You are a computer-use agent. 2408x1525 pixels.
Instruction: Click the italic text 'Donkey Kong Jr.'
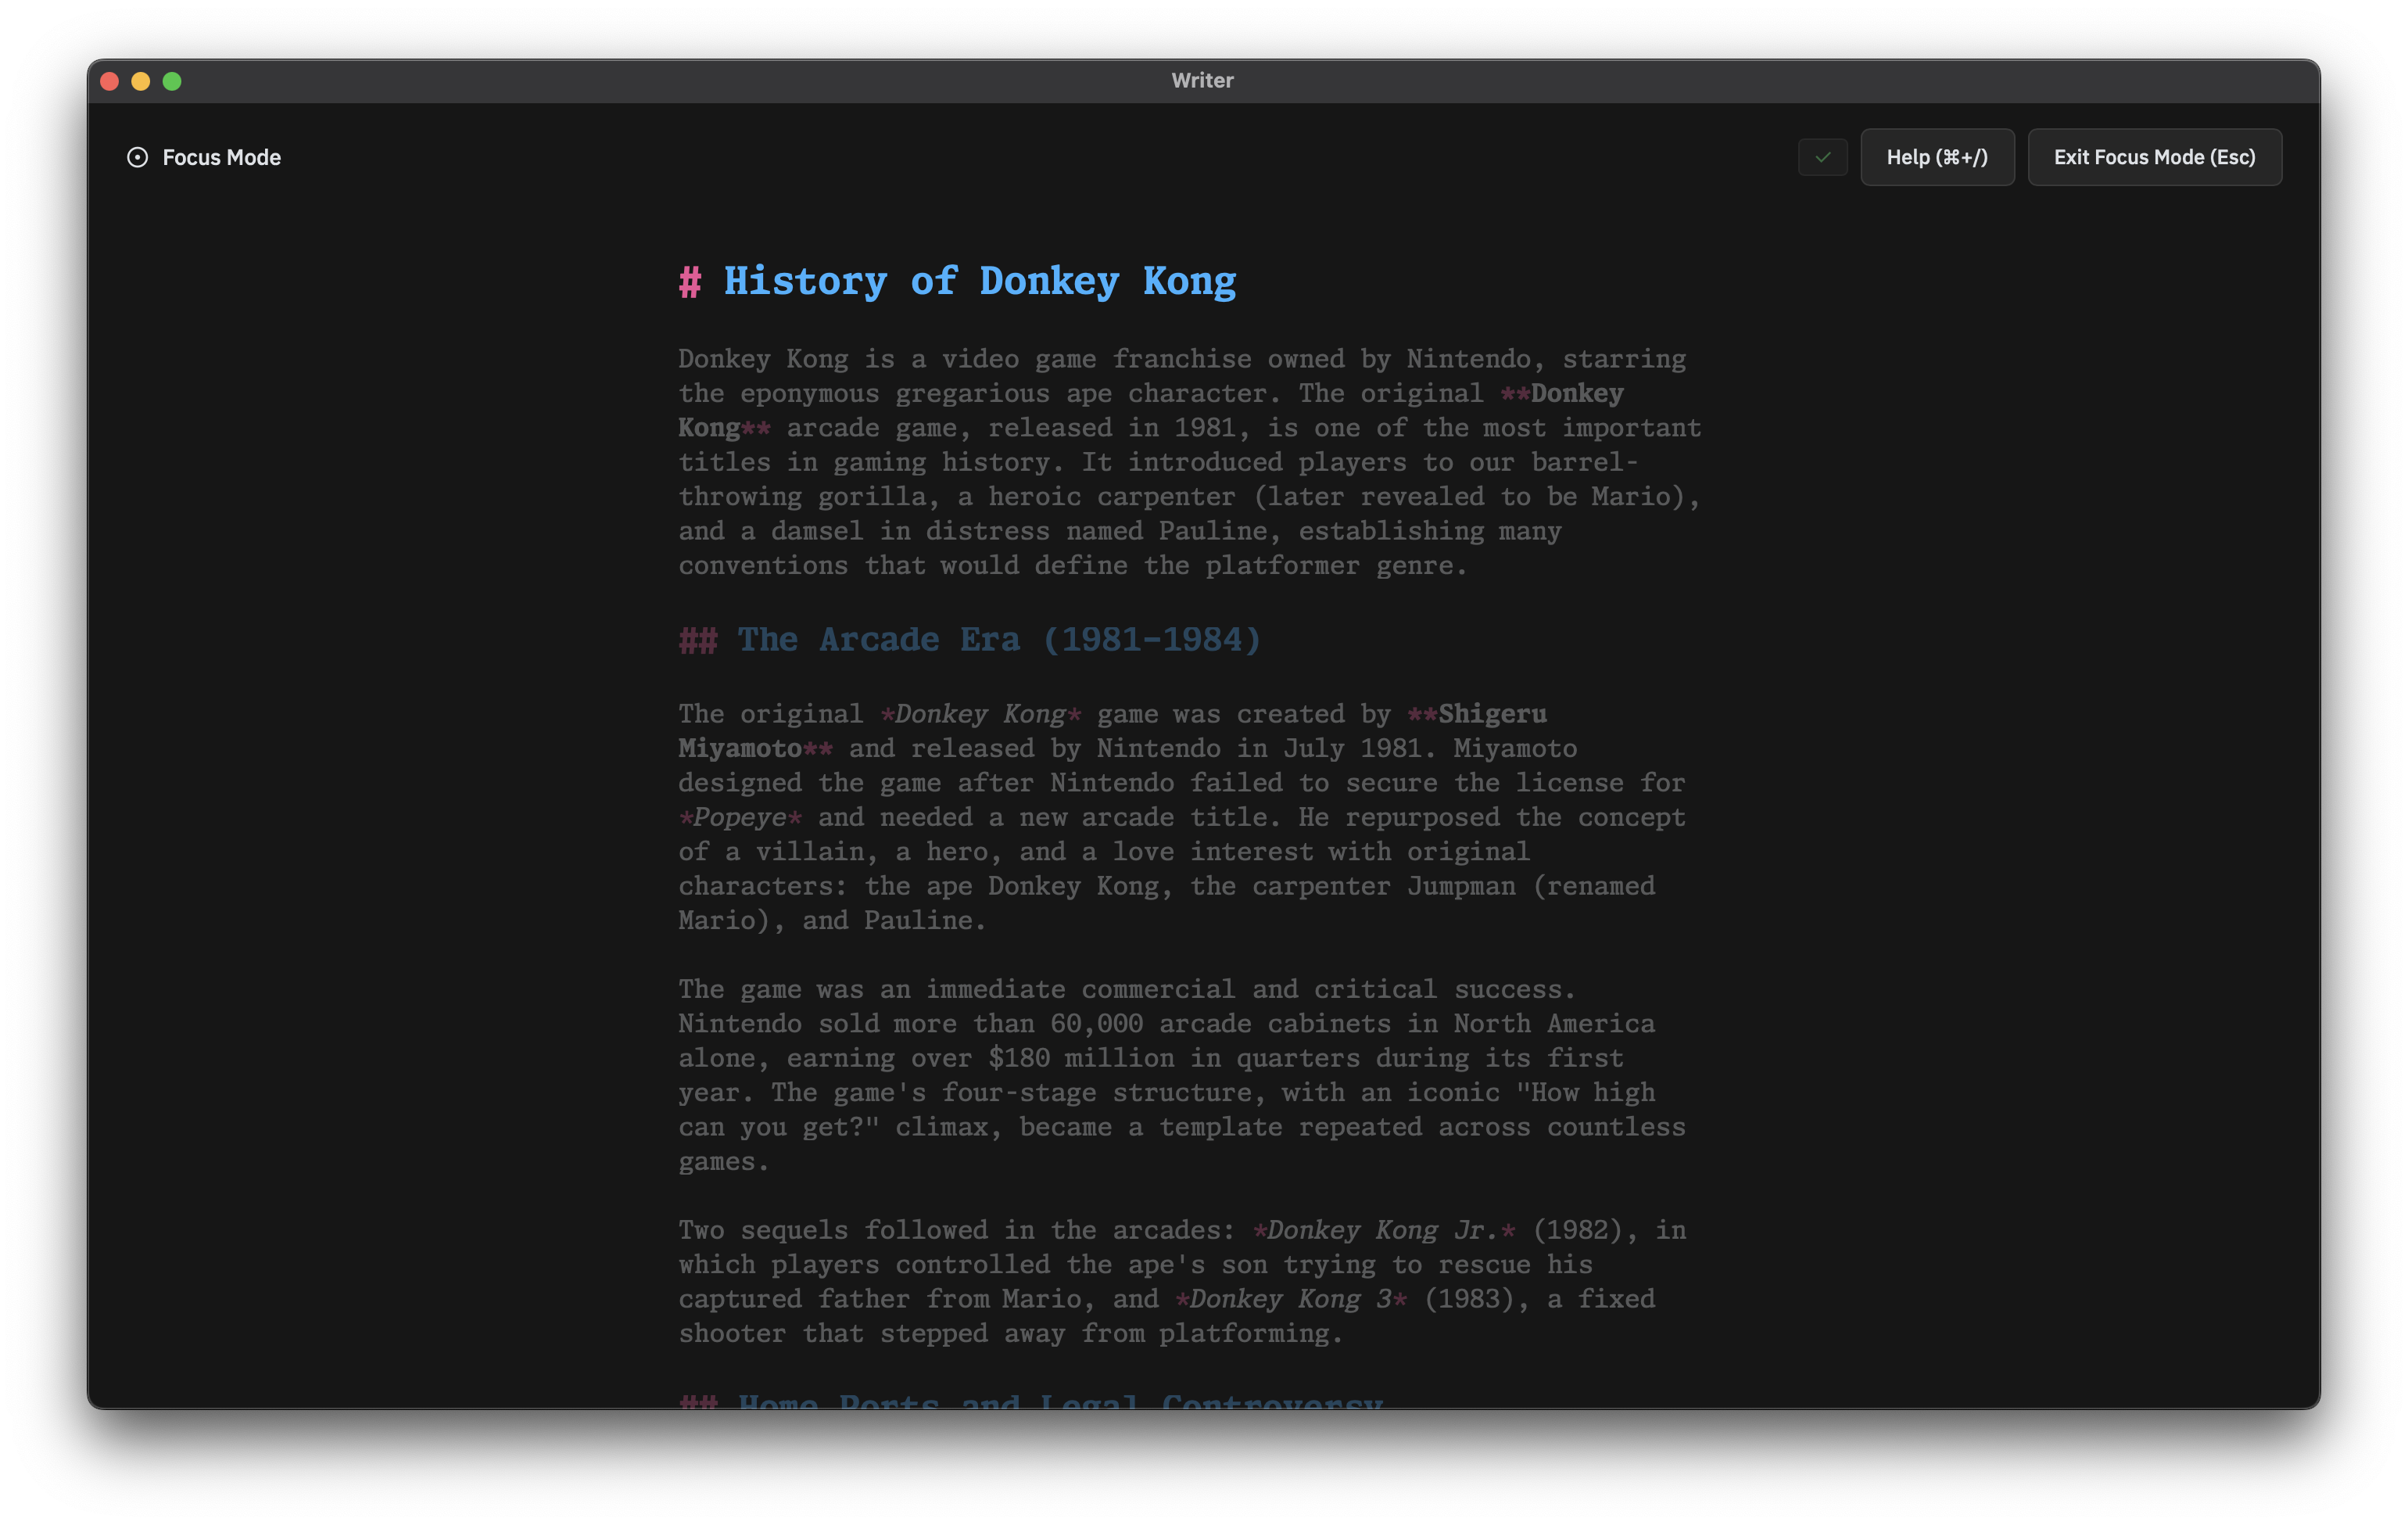tap(1383, 1230)
